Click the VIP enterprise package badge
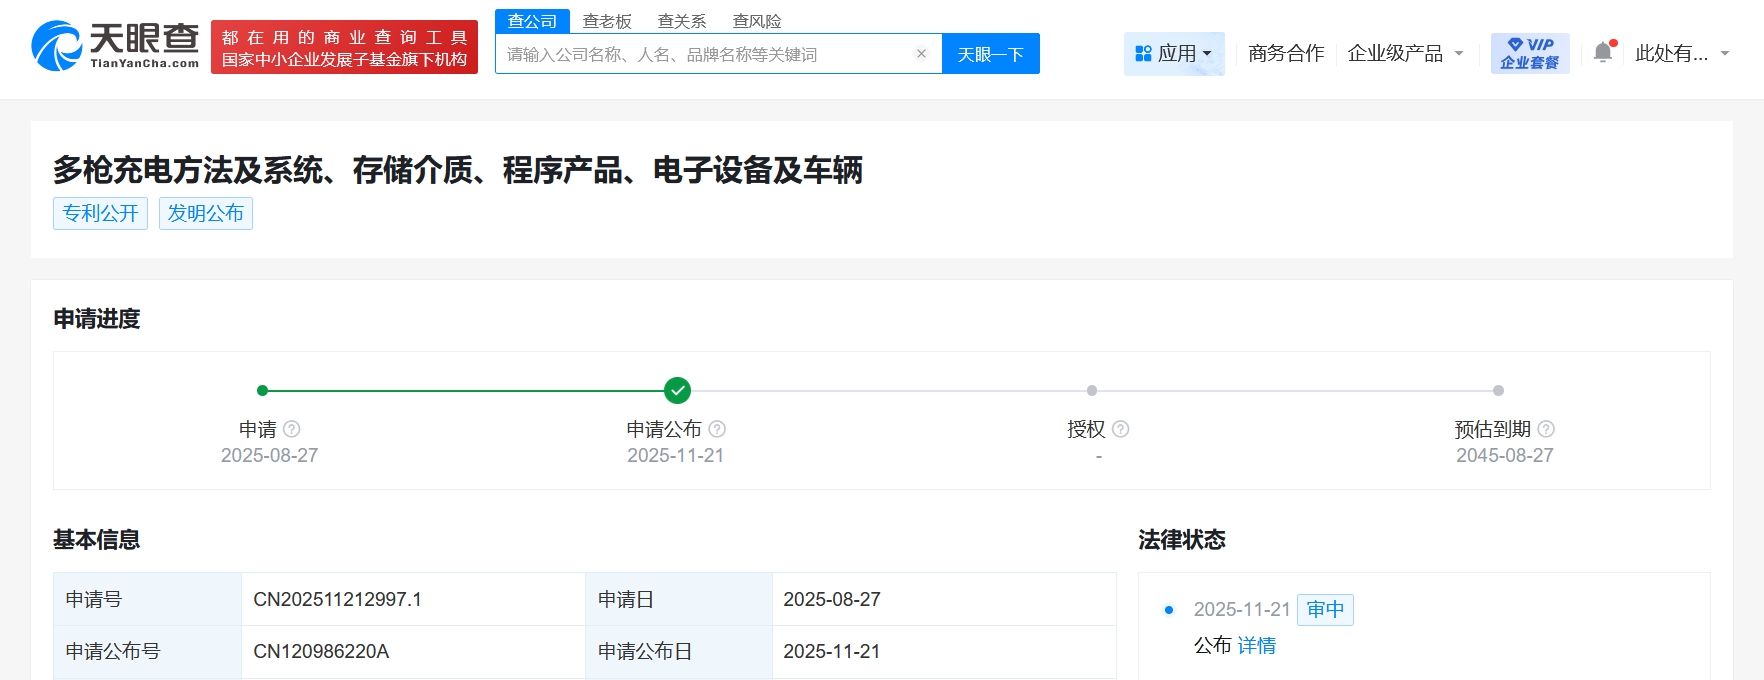The height and width of the screenshot is (680, 1764). coord(1529,53)
